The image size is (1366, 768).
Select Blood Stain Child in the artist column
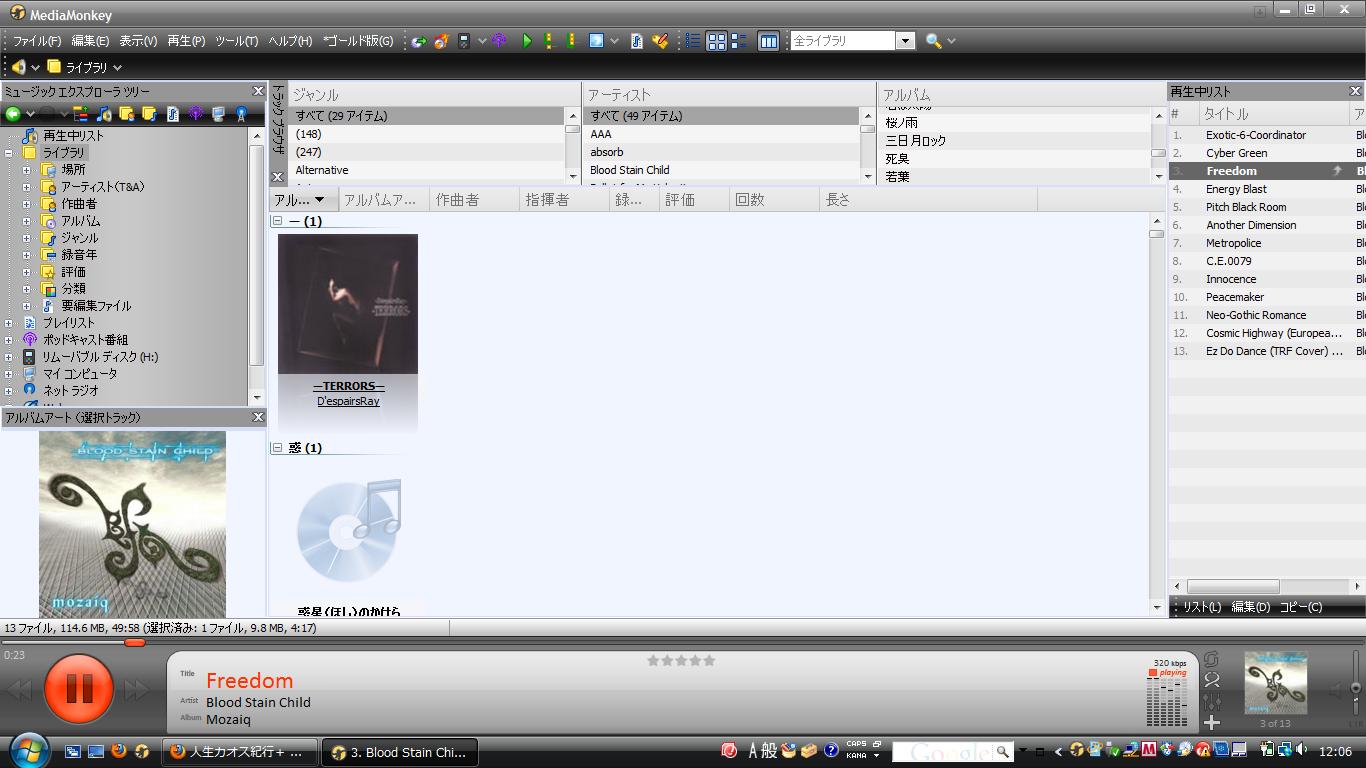pyautogui.click(x=630, y=170)
